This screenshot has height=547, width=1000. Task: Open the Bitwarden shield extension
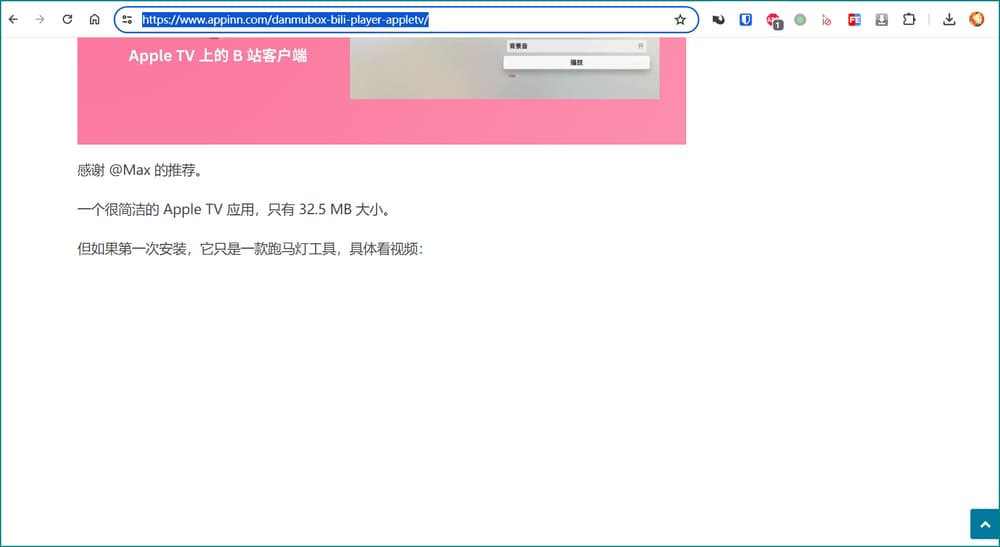(x=746, y=19)
